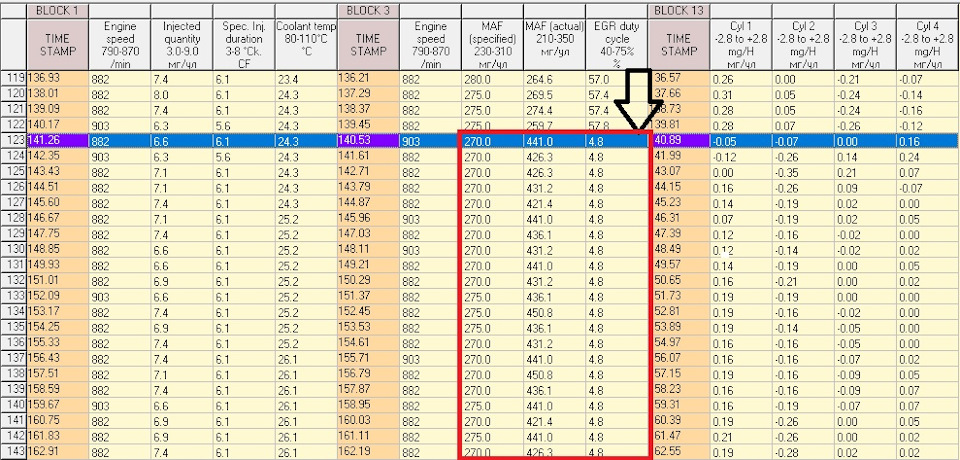This screenshot has width=960, height=460.
Task: Click the Cyl 4 column header
Action: (928, 45)
